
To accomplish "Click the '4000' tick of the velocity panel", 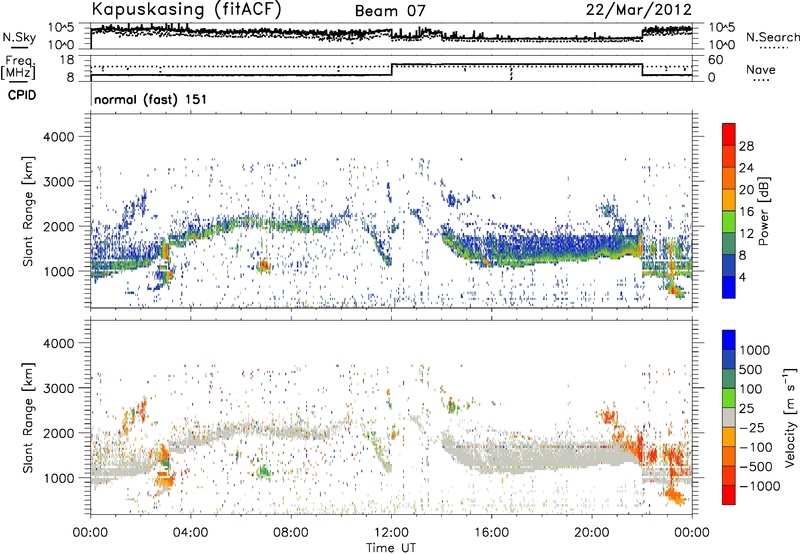I will coord(58,343).
